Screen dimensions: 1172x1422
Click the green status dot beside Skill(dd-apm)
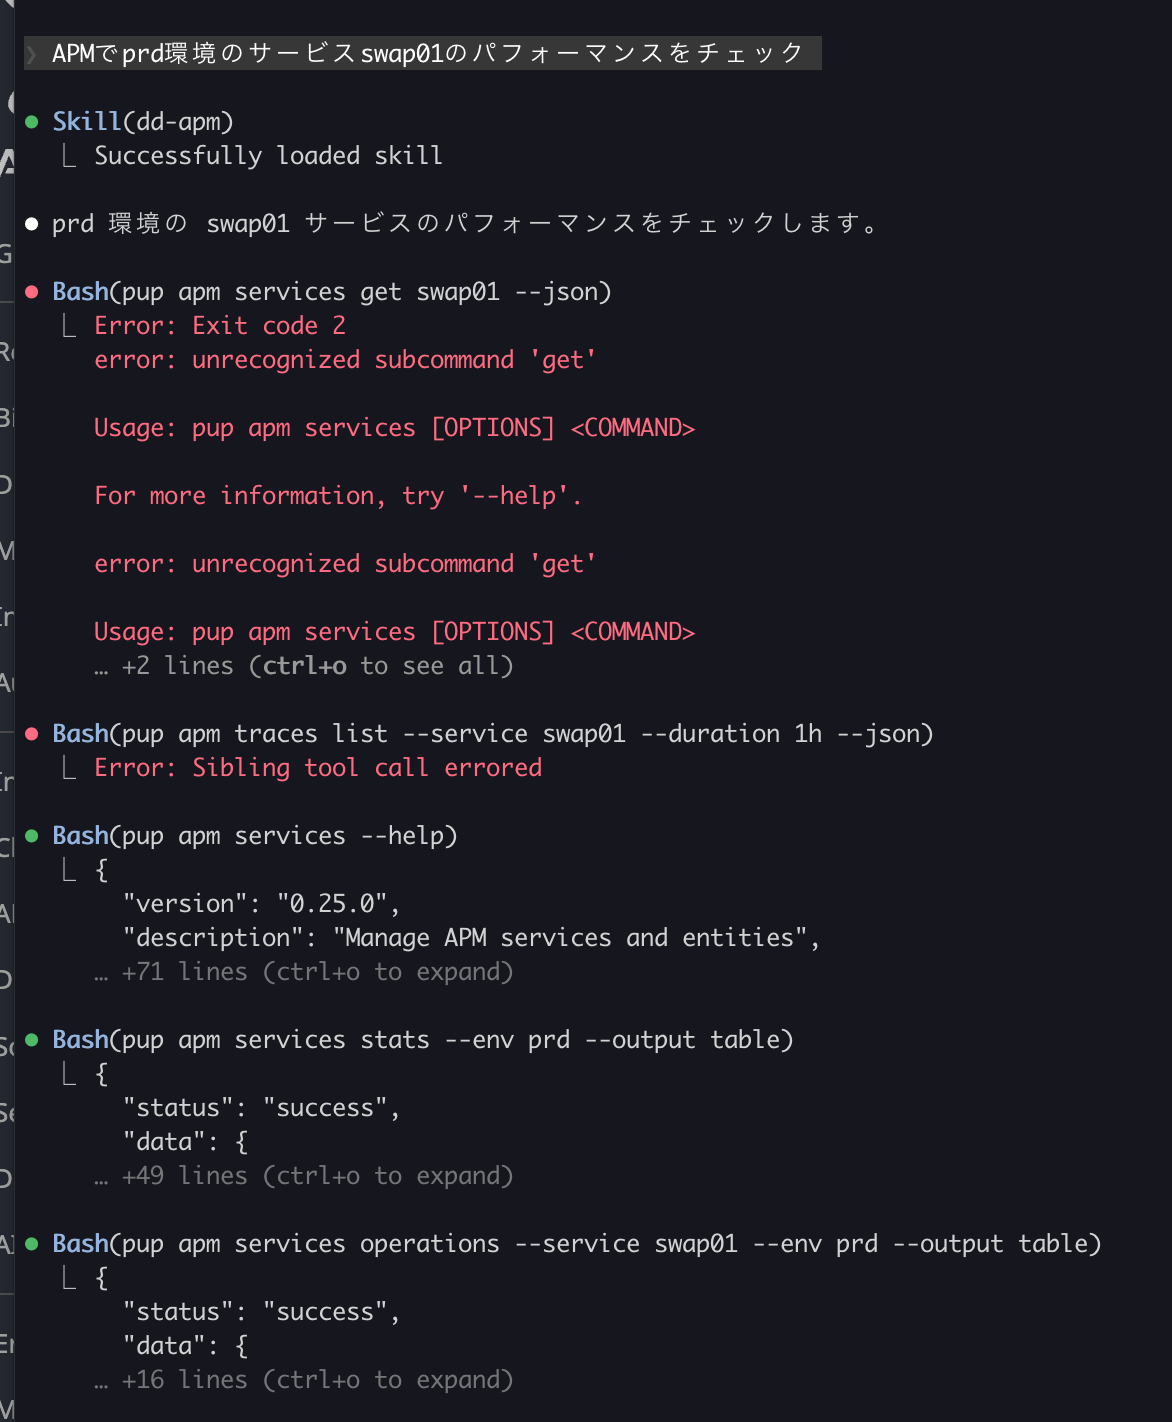tap(32, 122)
